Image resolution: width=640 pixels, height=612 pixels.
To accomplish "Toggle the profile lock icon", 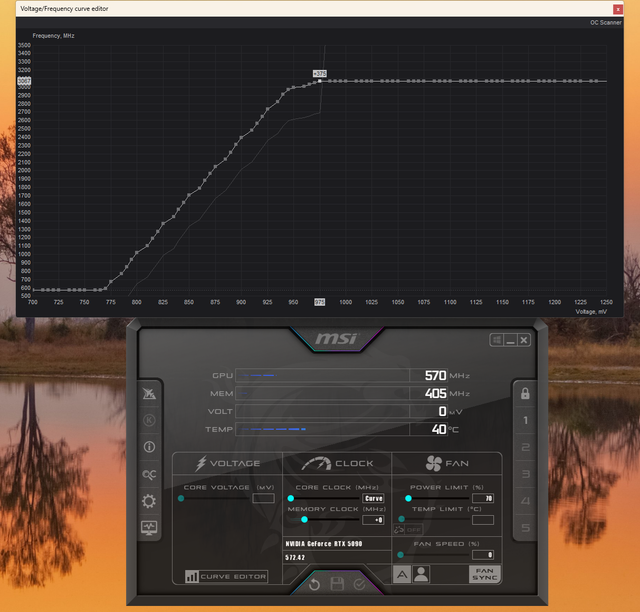I will click(x=525, y=394).
